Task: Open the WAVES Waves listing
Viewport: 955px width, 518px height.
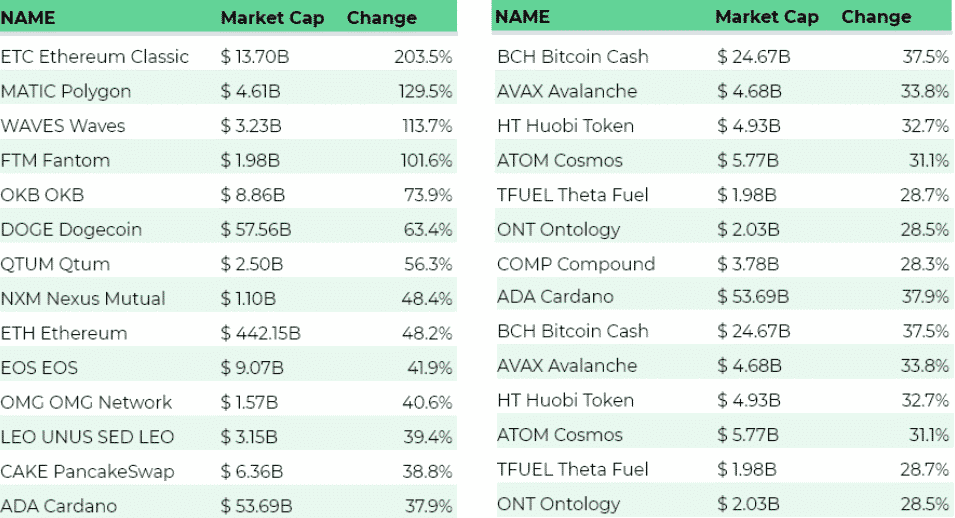Action: coord(63,126)
